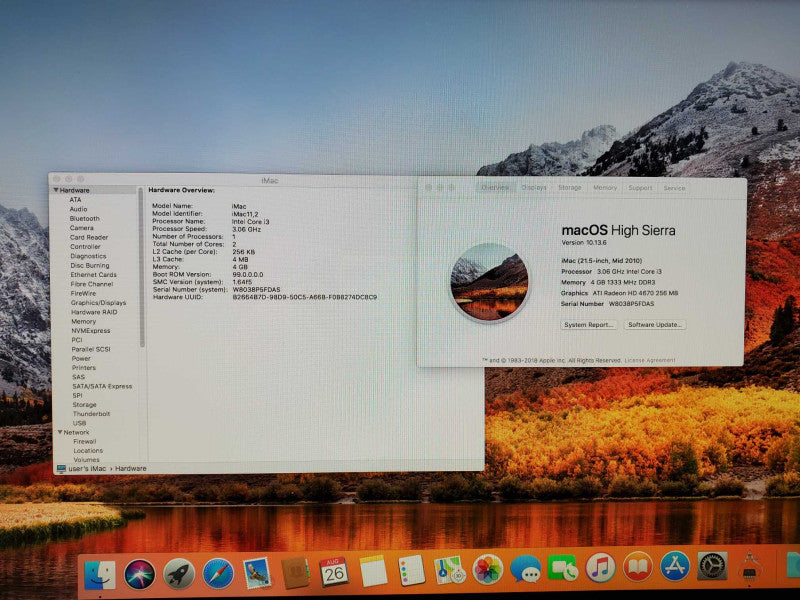
Task: Select Hardware RAID in the sidebar
Action: tap(94, 312)
